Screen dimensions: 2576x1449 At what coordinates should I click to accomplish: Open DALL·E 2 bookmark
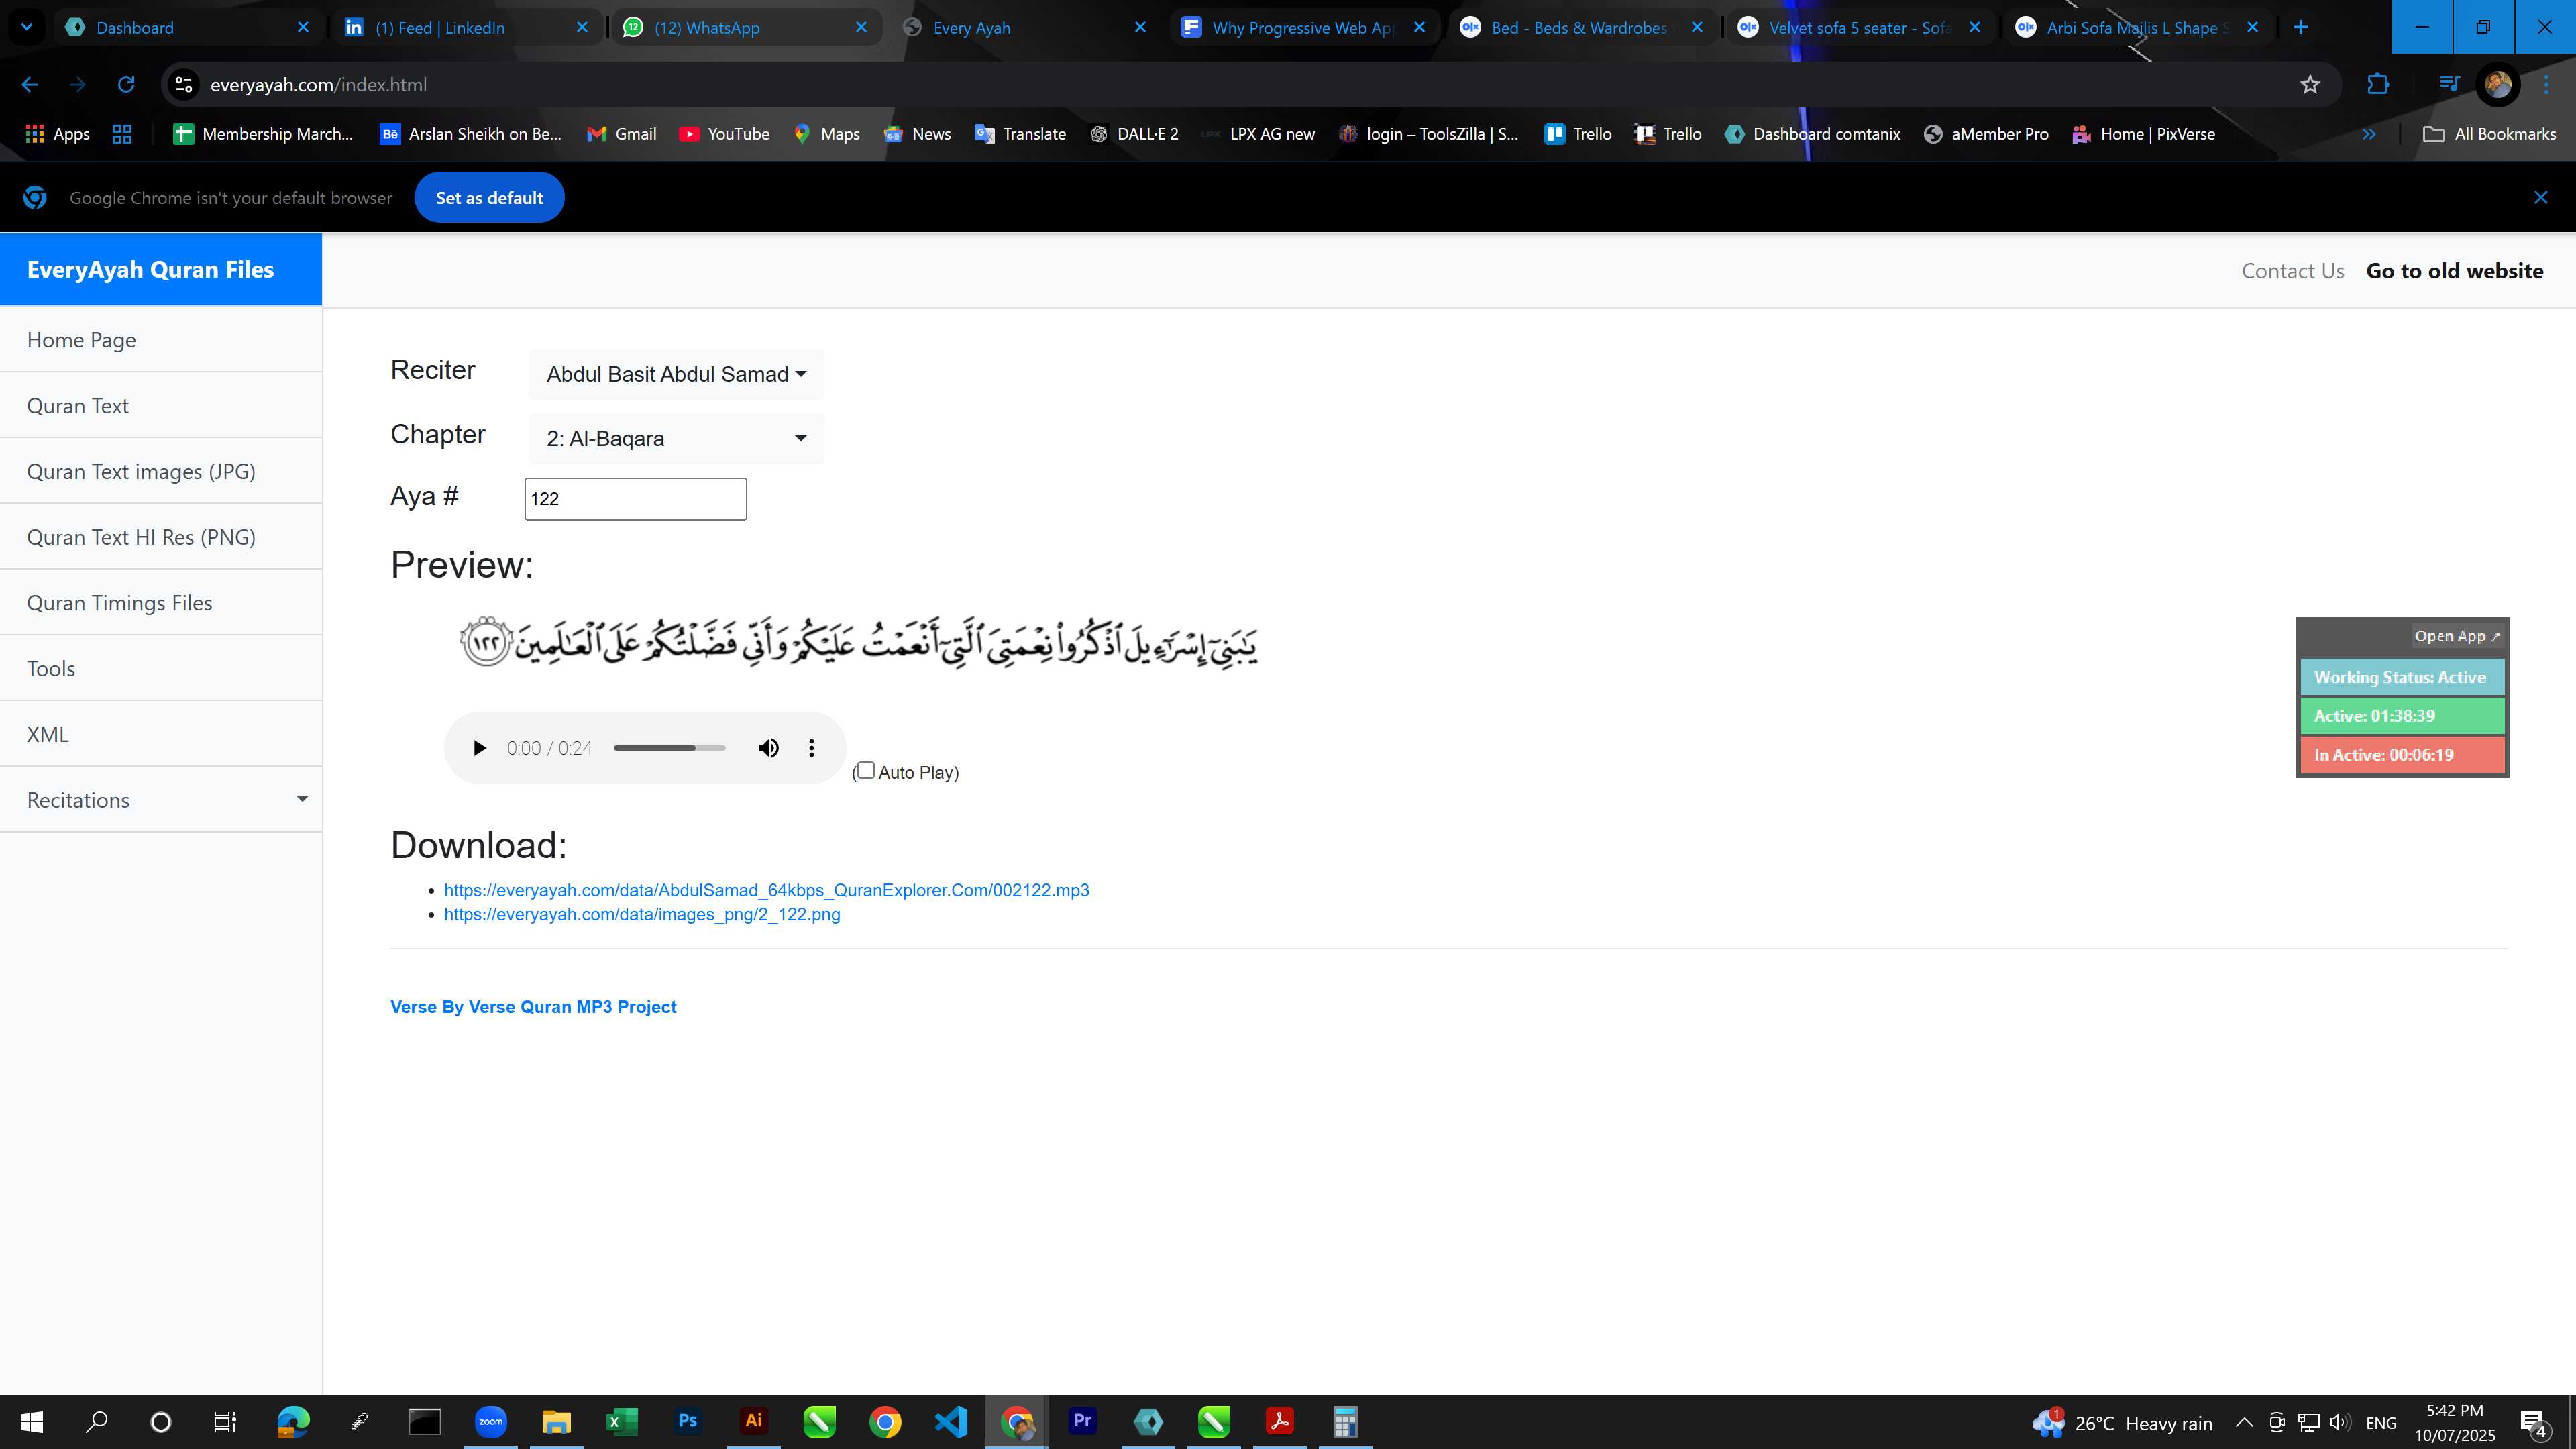point(1134,134)
